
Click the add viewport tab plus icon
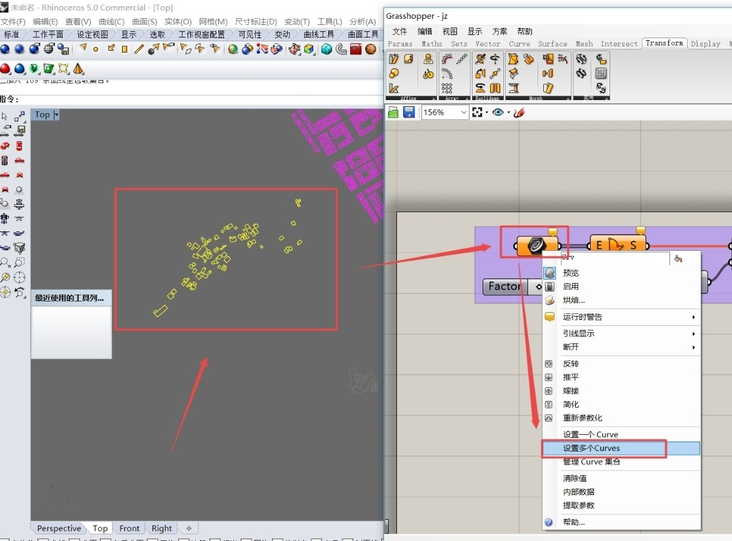189,528
